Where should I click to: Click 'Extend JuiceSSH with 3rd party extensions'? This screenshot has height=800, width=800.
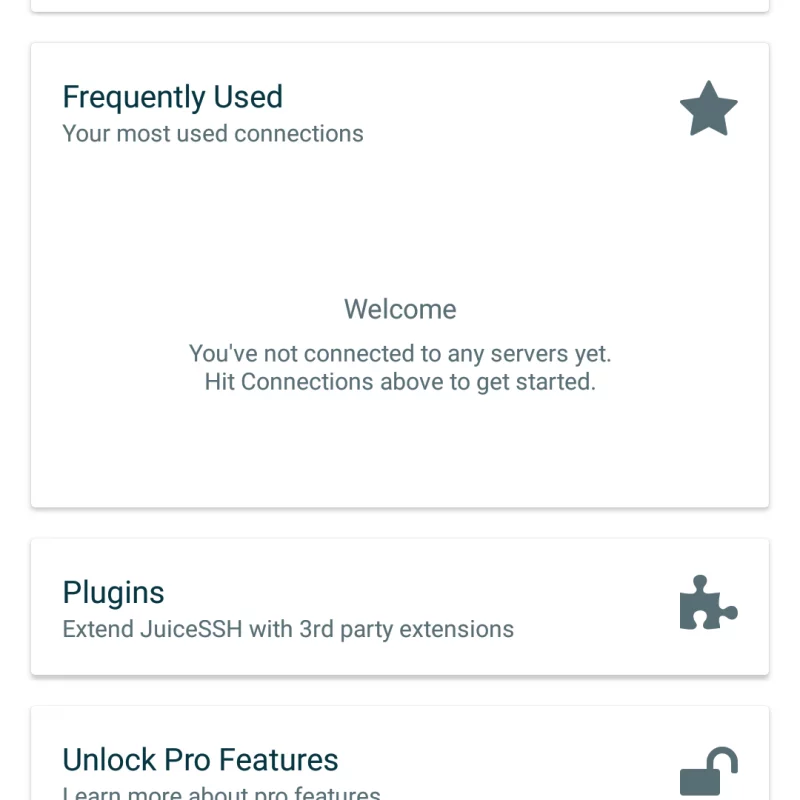pyautogui.click(x=288, y=630)
